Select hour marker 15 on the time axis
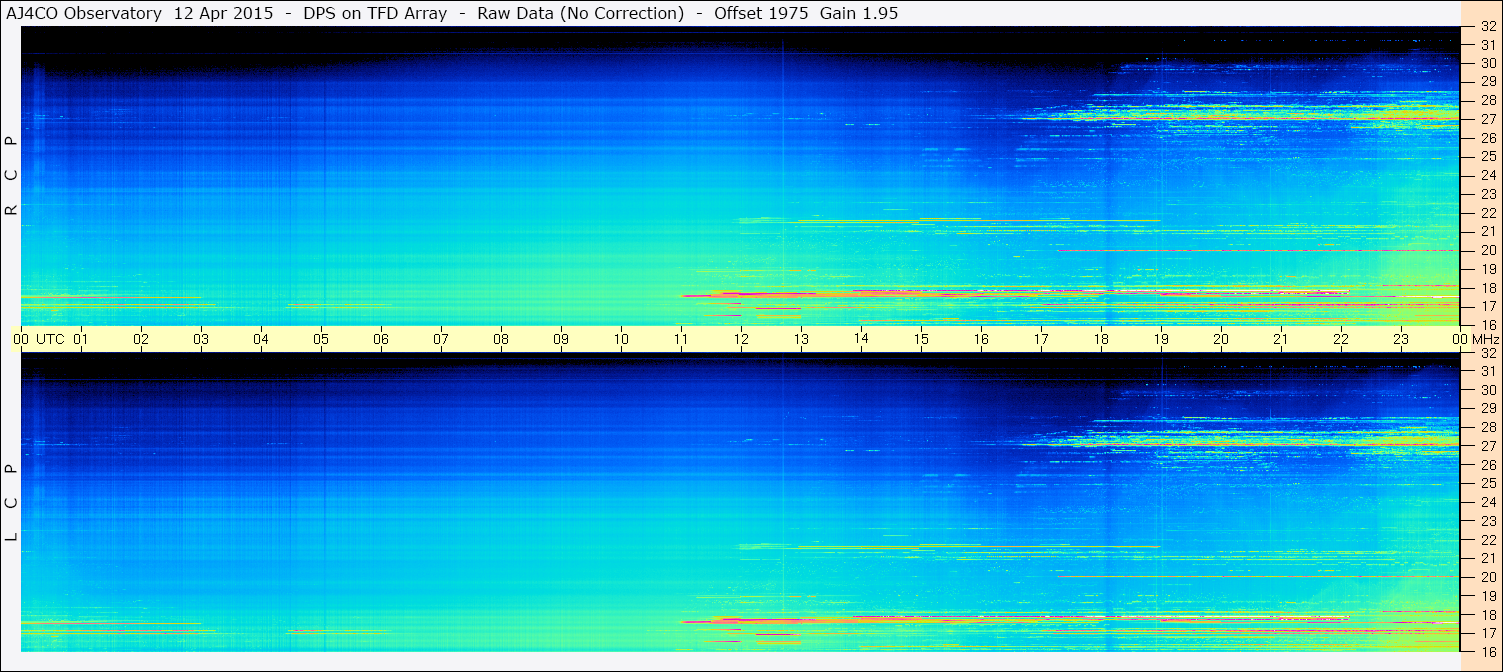 921,339
